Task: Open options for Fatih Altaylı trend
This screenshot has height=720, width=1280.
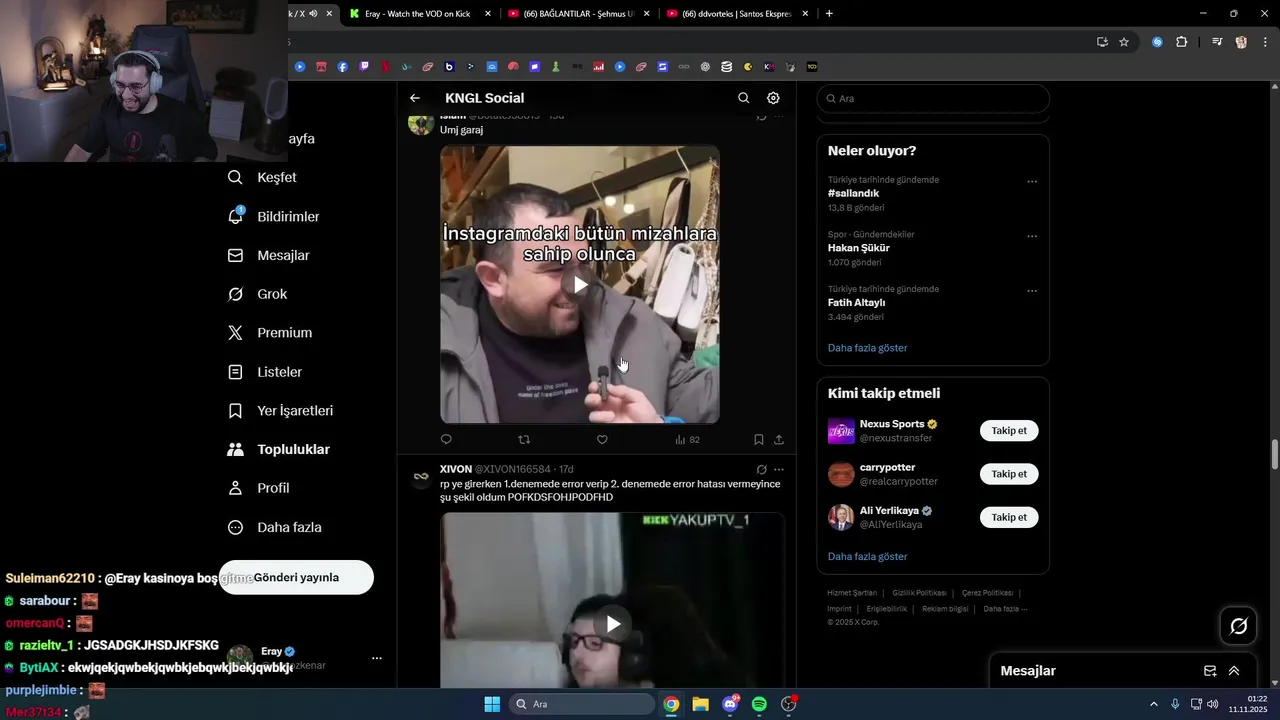Action: point(1032,291)
